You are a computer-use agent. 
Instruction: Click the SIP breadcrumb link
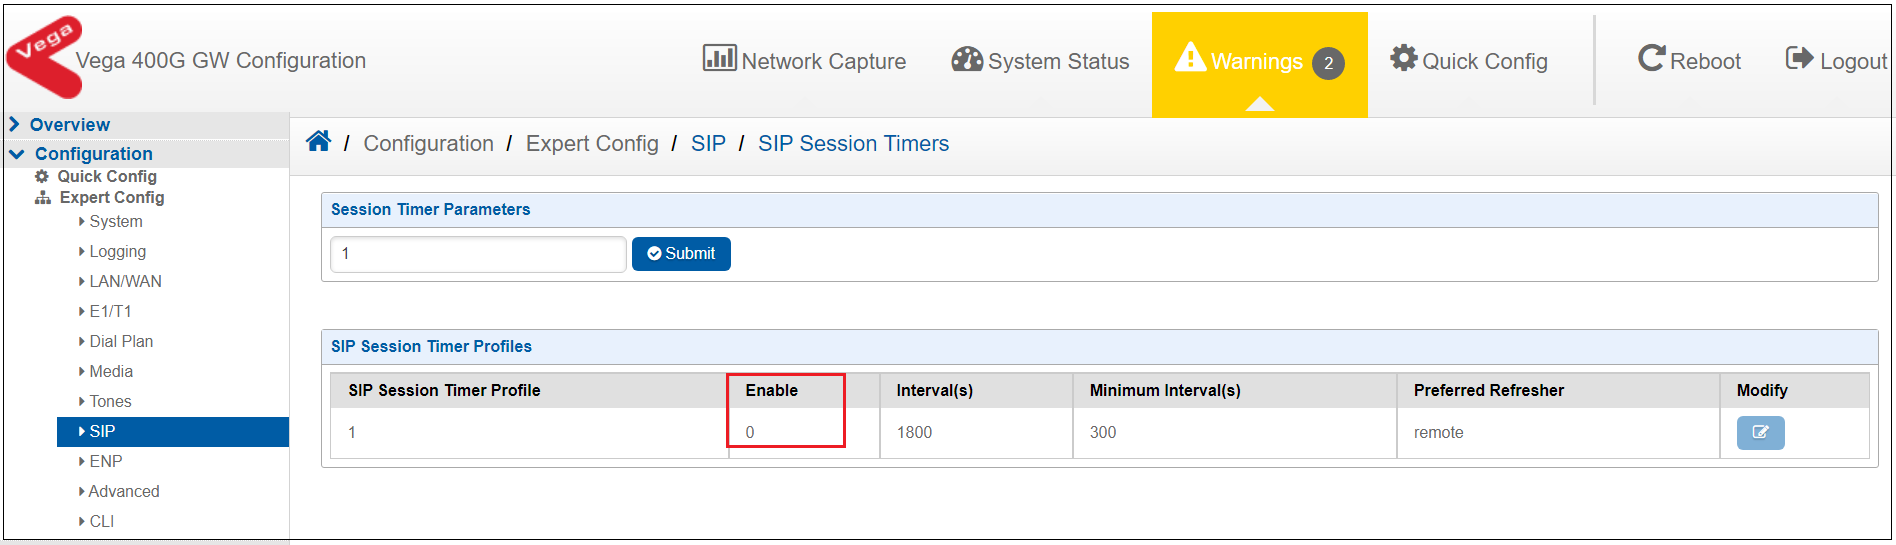click(x=708, y=143)
